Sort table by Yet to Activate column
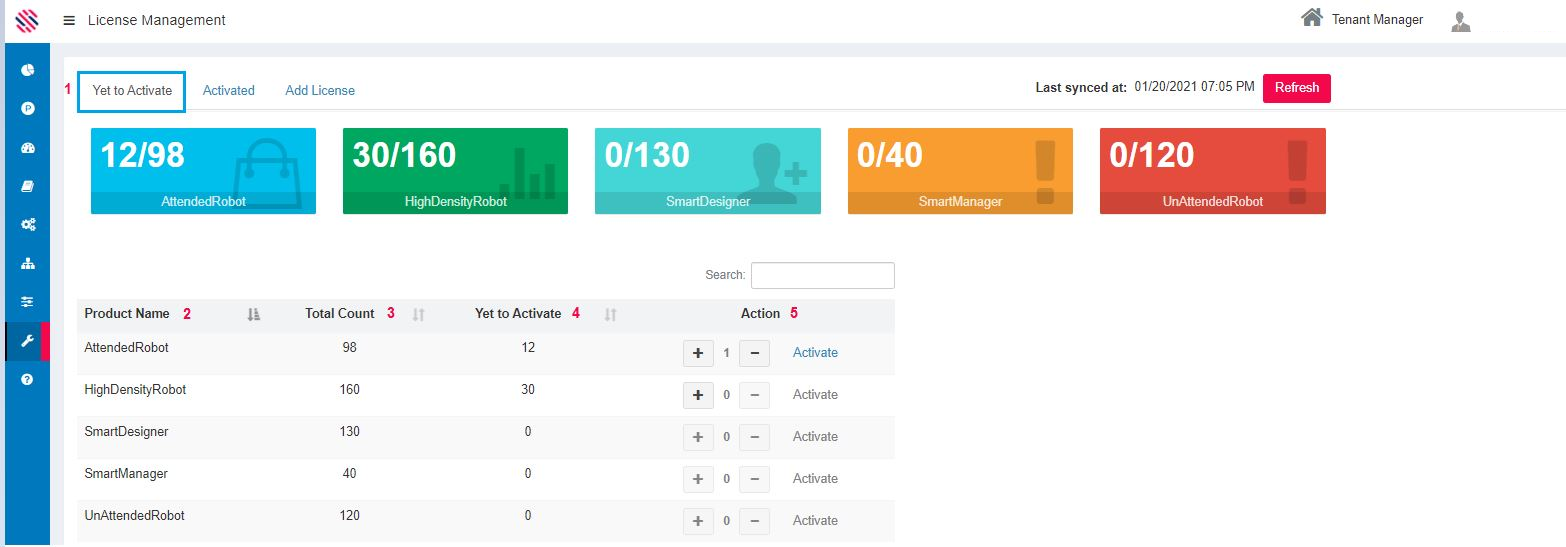1566x547 pixels. (x=610, y=314)
